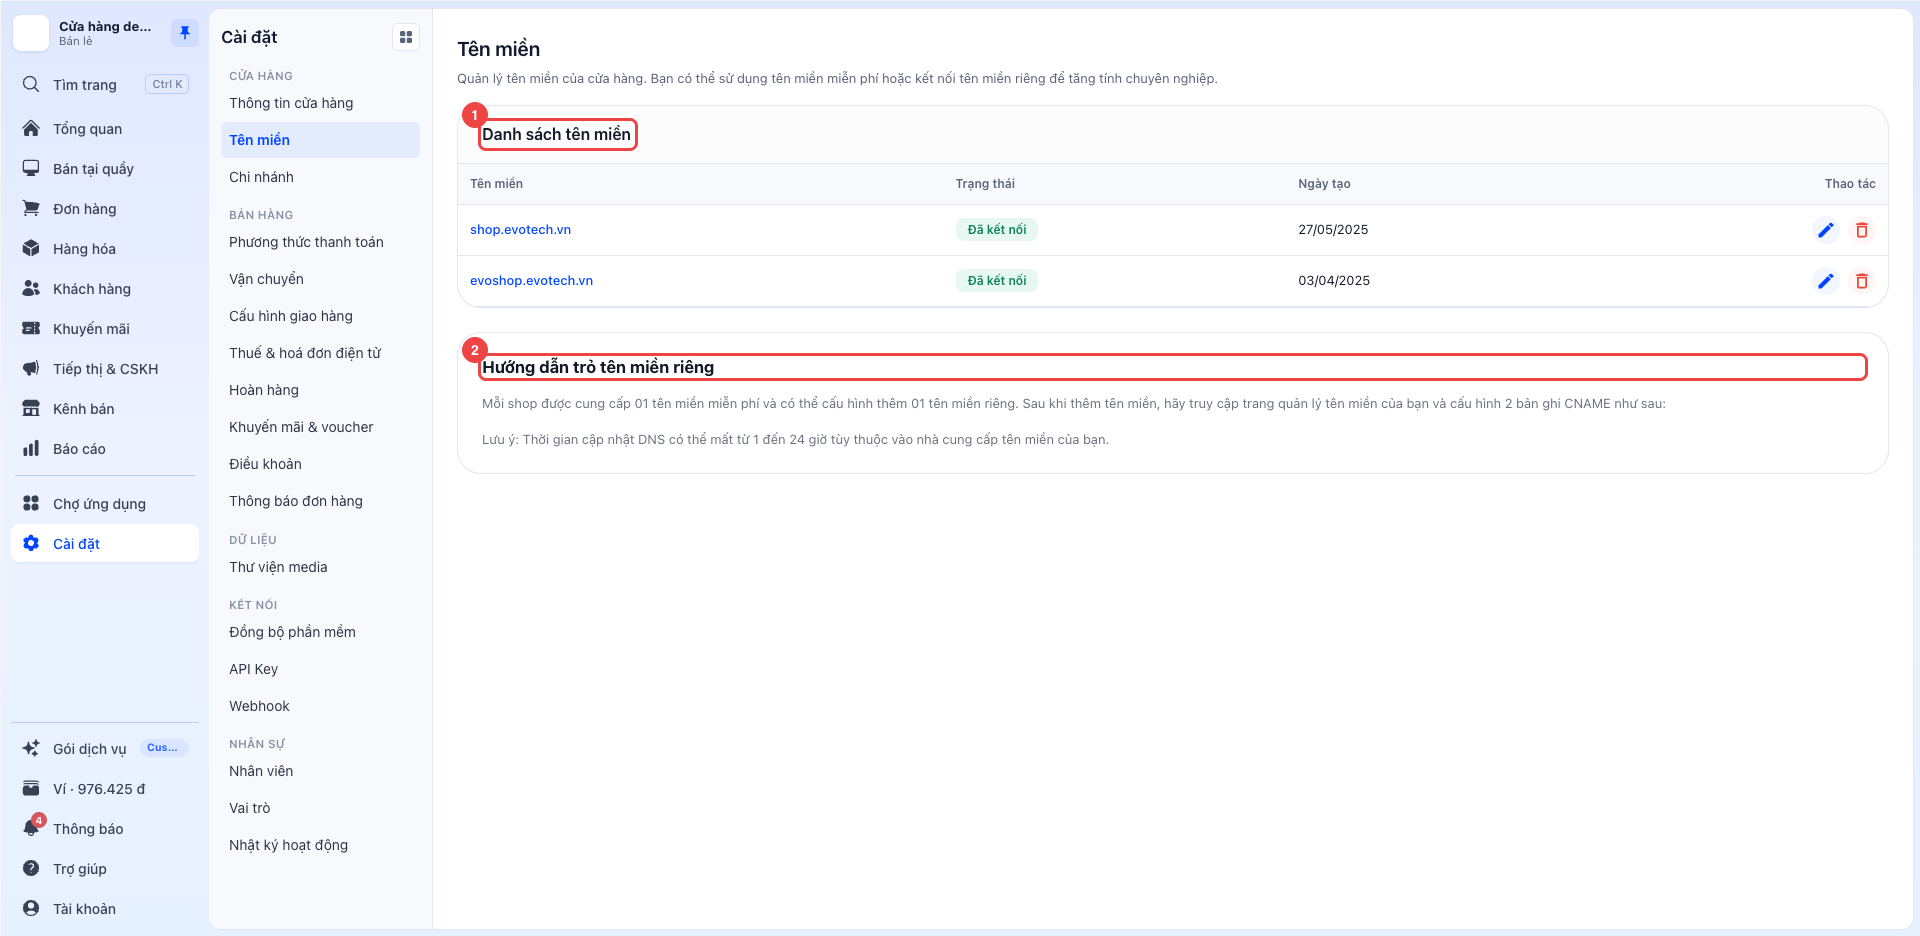The image size is (1920, 936).
Task: Click the pin icon beside store name
Action: [185, 33]
